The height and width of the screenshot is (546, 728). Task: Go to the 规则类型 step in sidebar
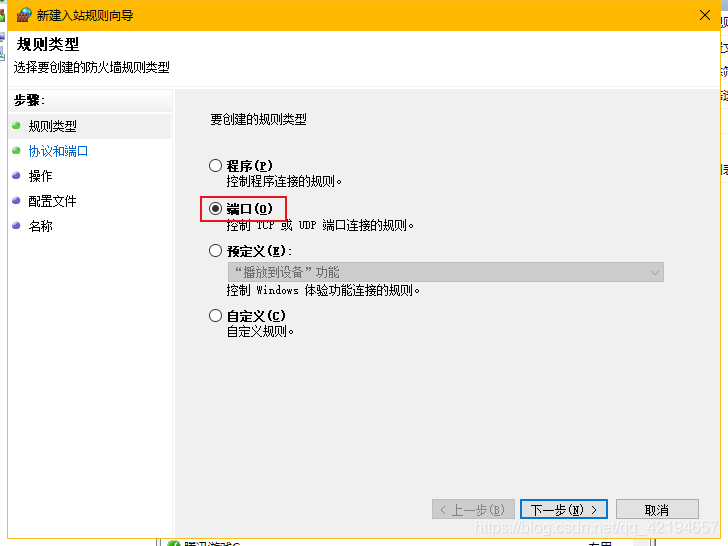tap(52, 126)
